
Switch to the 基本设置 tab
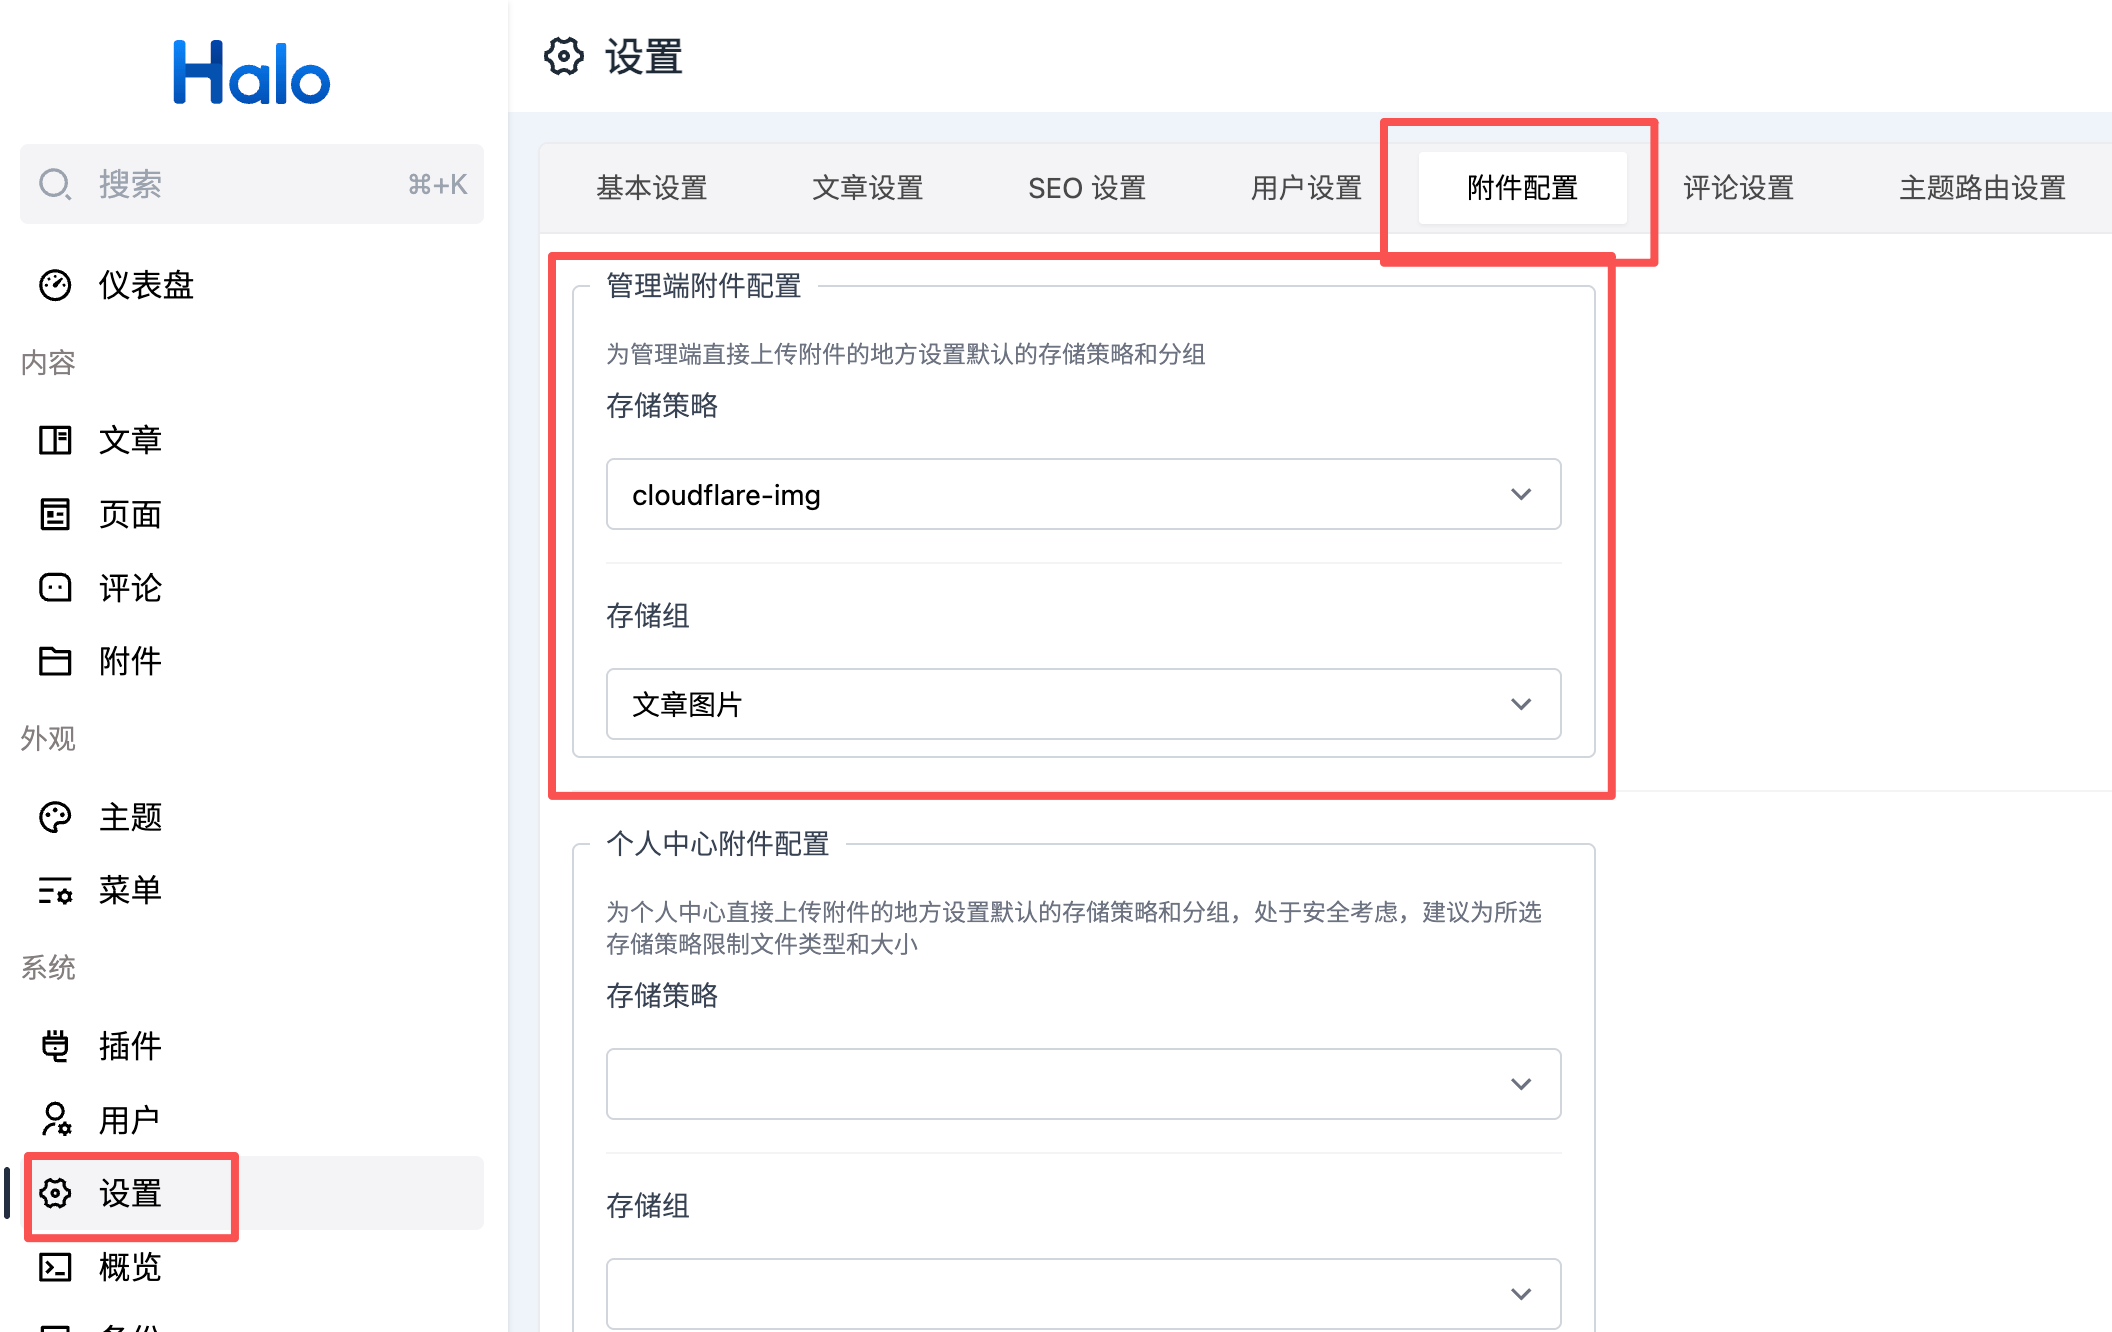click(652, 188)
